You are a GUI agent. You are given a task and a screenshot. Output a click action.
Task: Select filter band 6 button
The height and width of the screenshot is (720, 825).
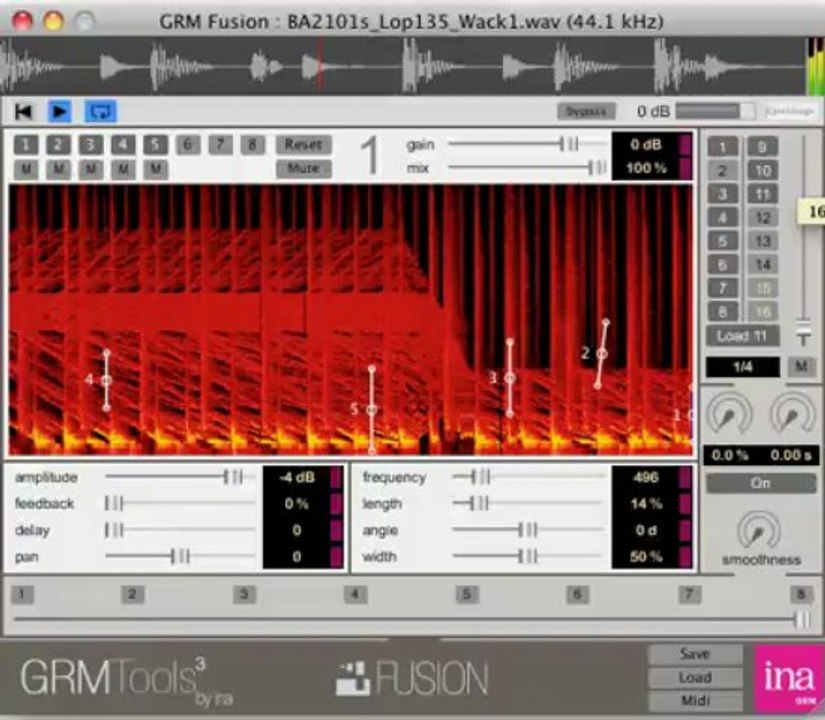click(x=188, y=144)
